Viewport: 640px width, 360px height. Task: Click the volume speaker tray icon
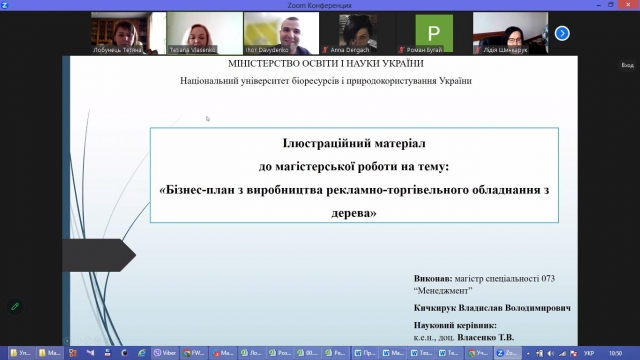(551, 353)
